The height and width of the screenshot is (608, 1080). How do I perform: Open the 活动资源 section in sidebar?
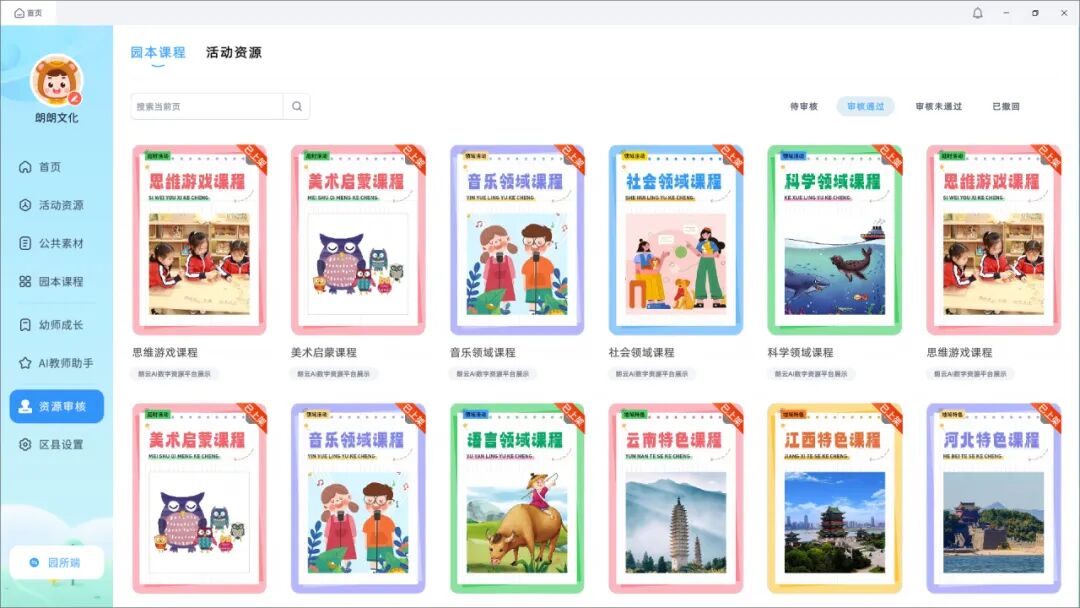tap(55, 203)
